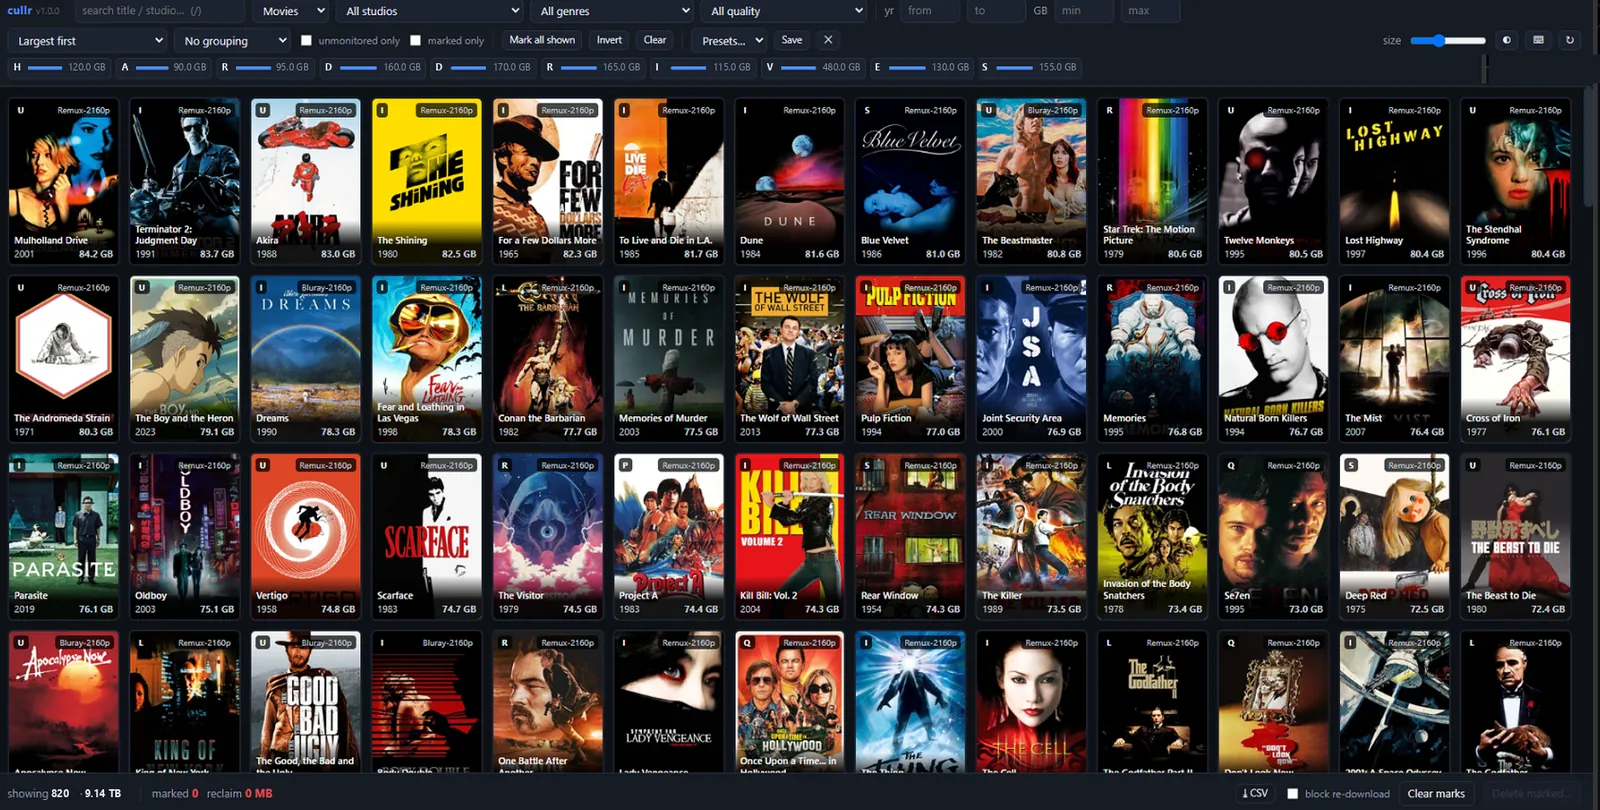
Task: Enable the marked only checkbox
Action: [416, 41]
